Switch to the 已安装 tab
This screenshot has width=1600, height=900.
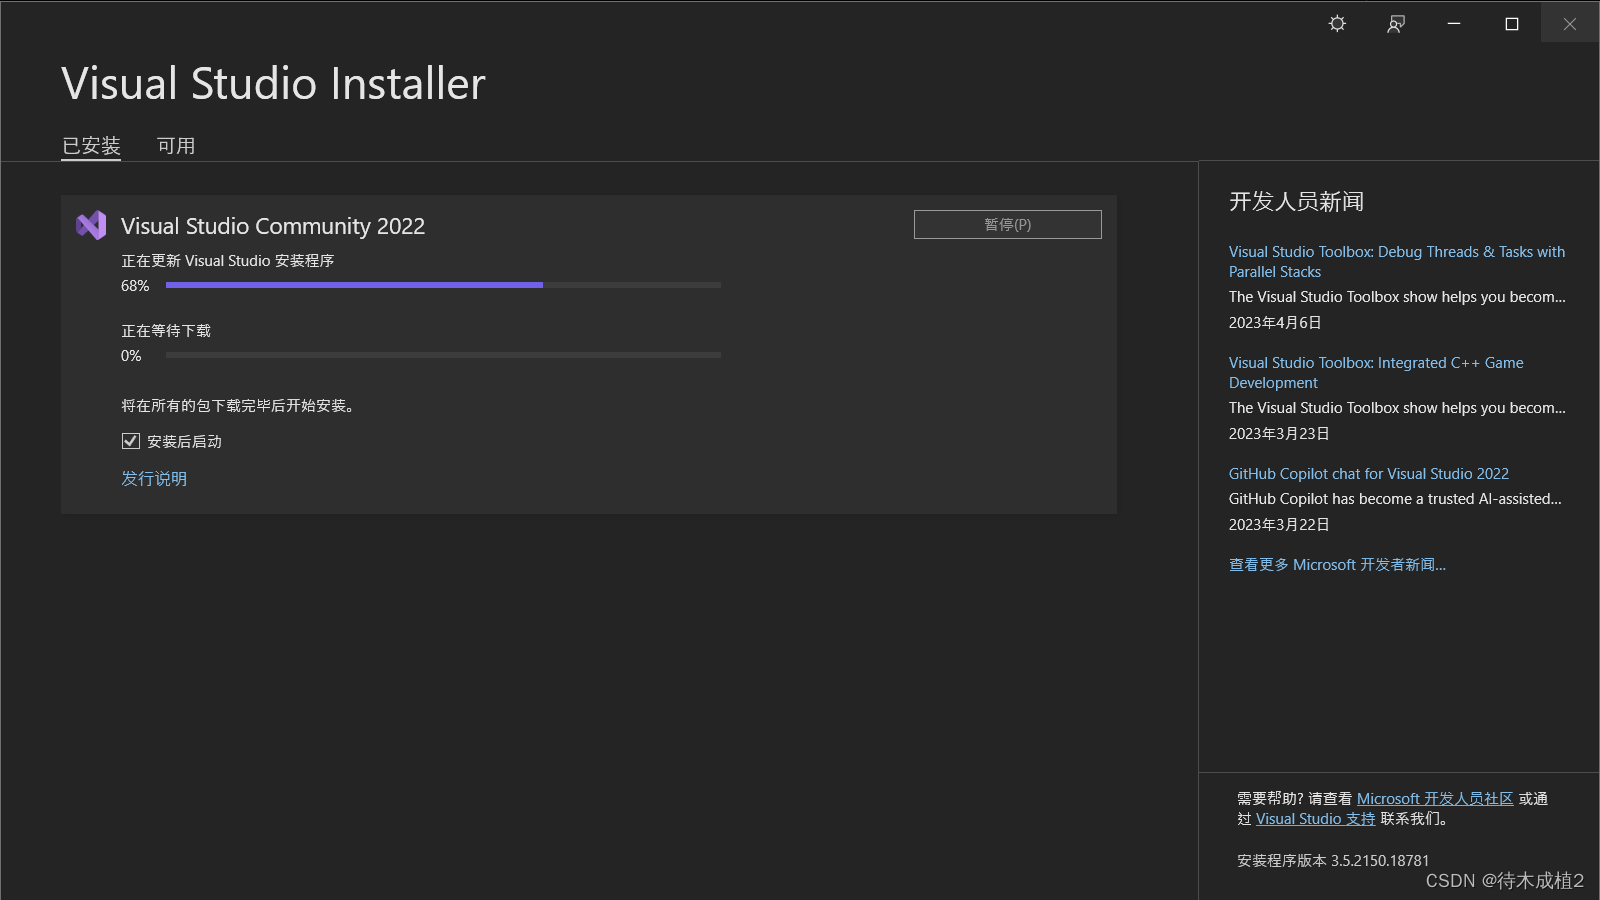(x=91, y=146)
